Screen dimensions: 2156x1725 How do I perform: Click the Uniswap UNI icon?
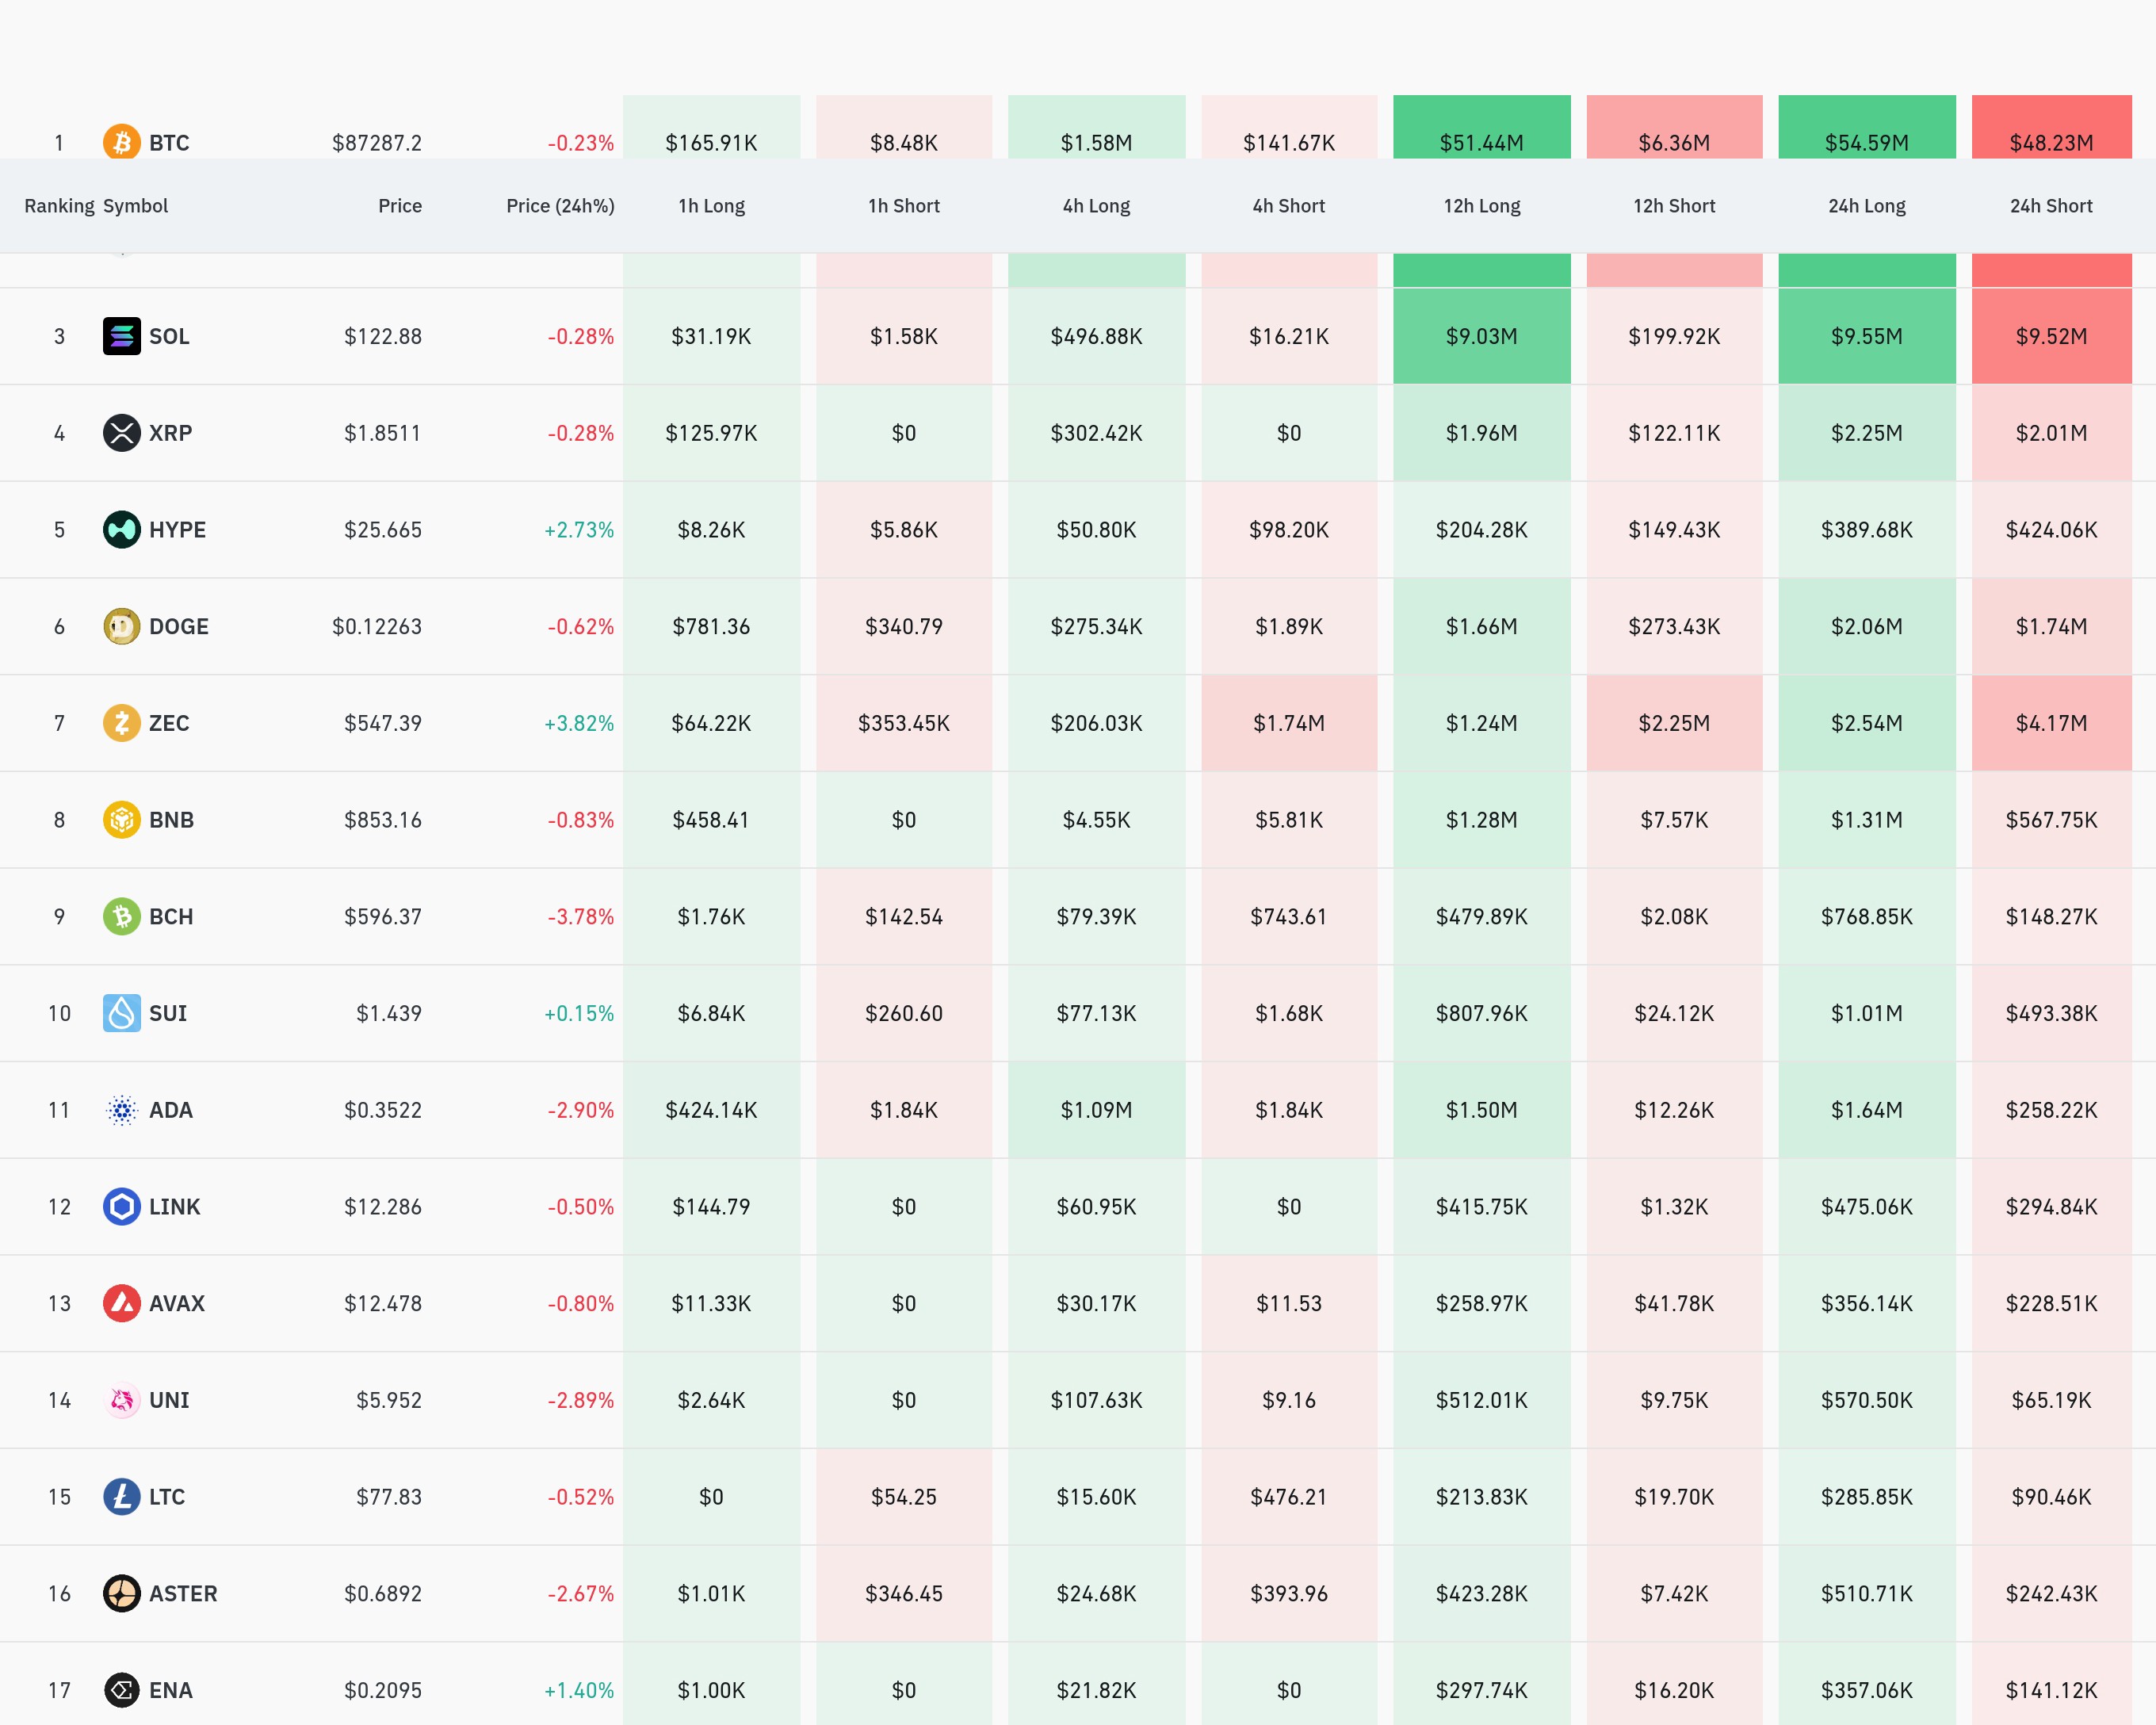pos(121,1400)
